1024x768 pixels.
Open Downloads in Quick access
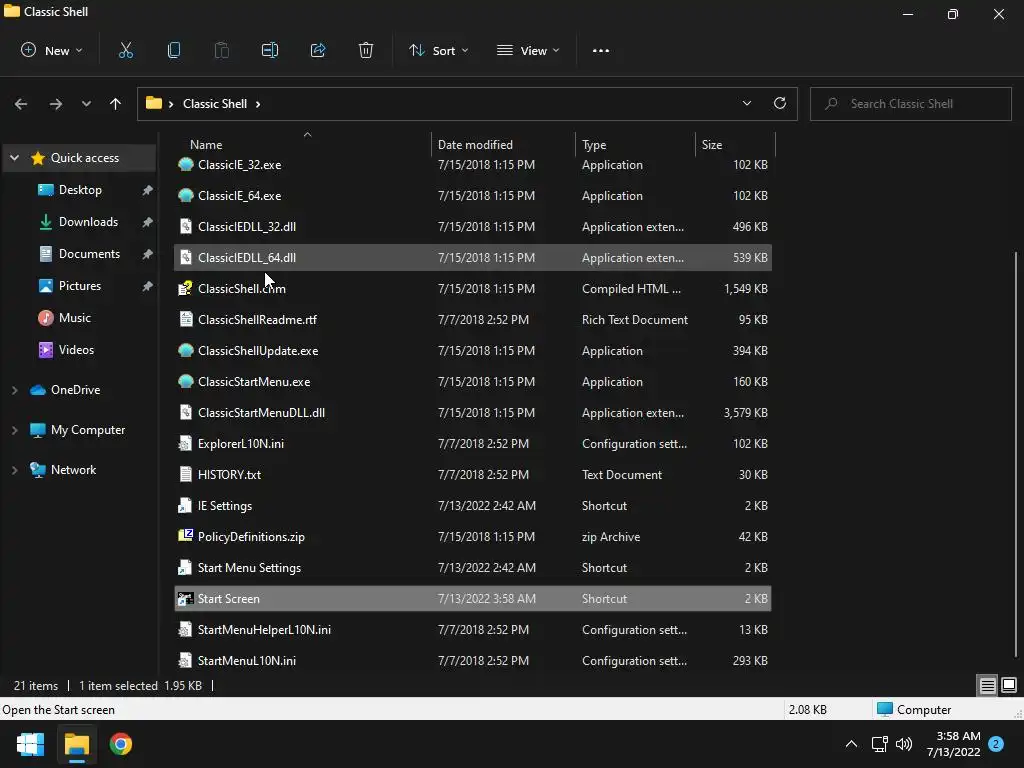click(88, 222)
